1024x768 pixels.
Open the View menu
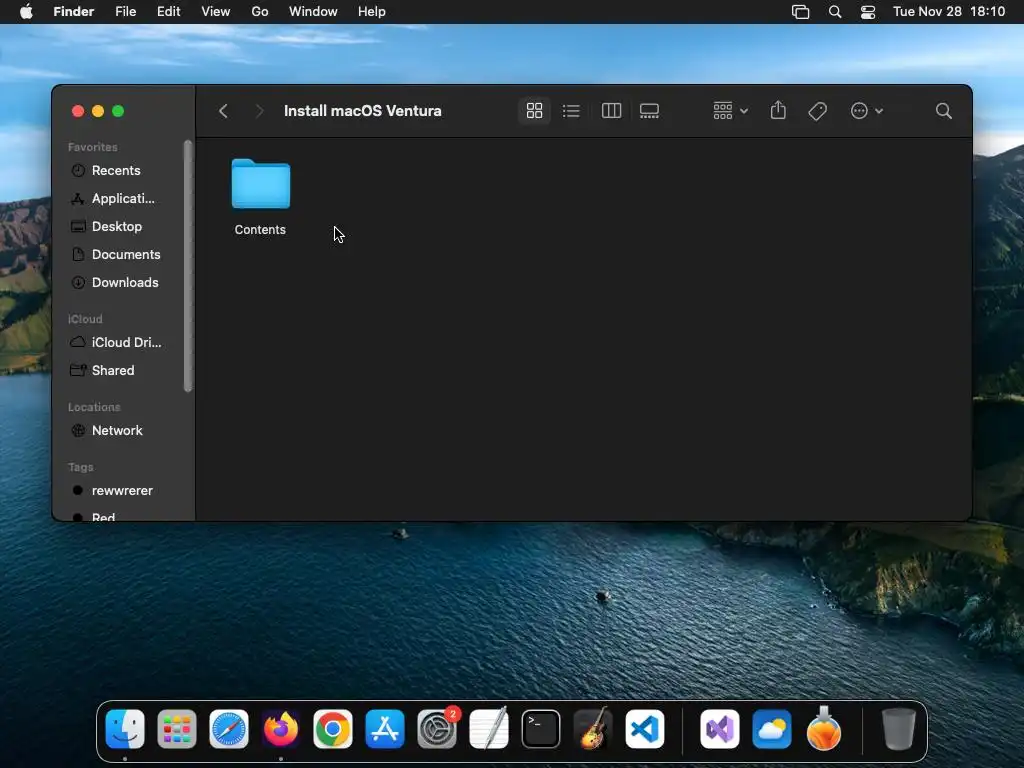[x=216, y=12]
